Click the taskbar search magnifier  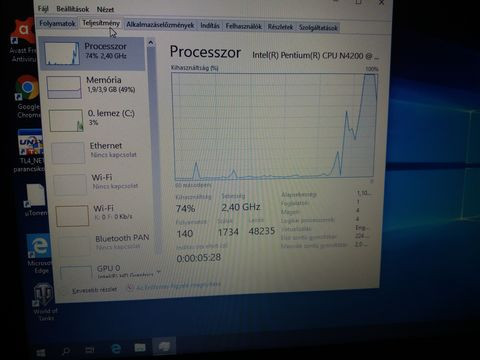(x=66, y=351)
